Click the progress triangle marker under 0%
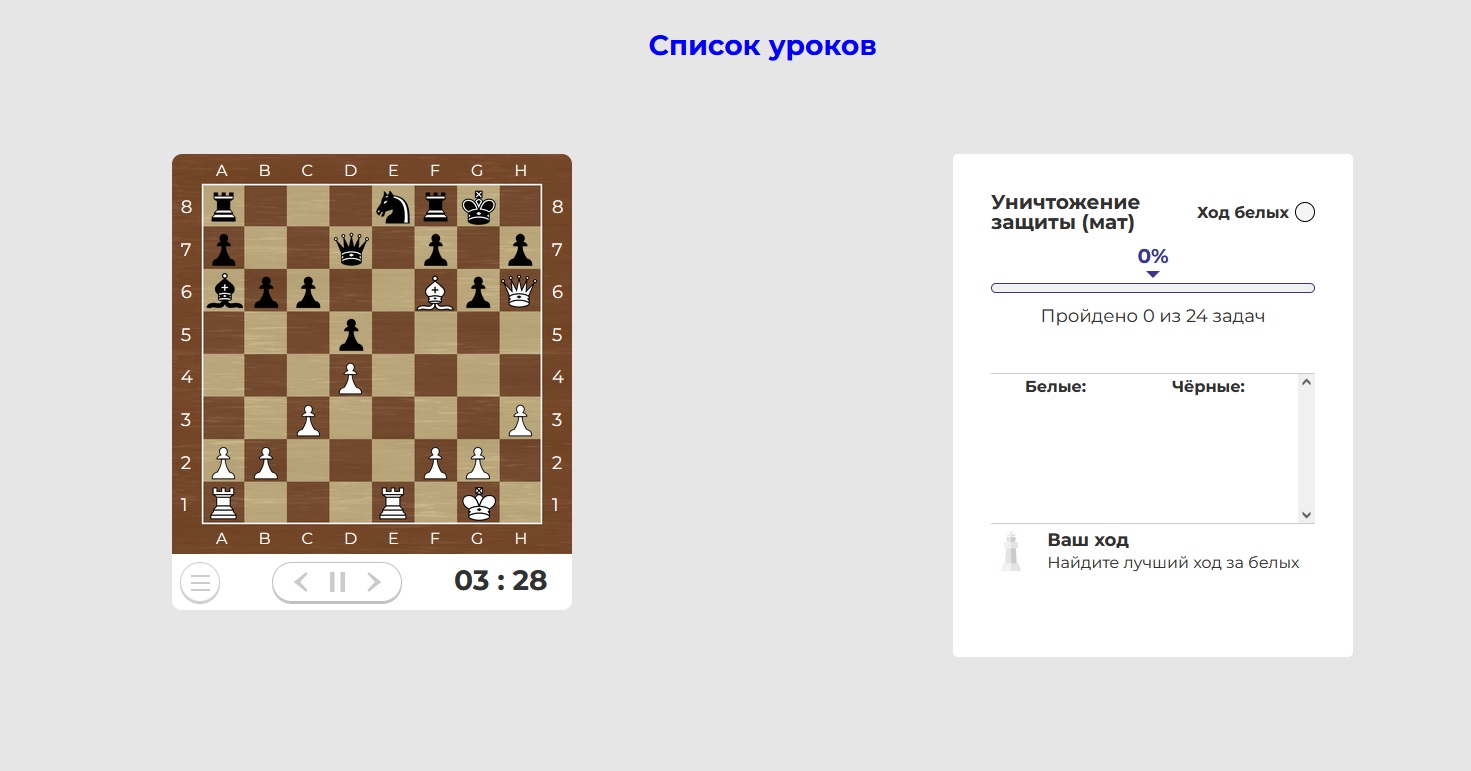This screenshot has height=771, width=1471. coord(1153,274)
